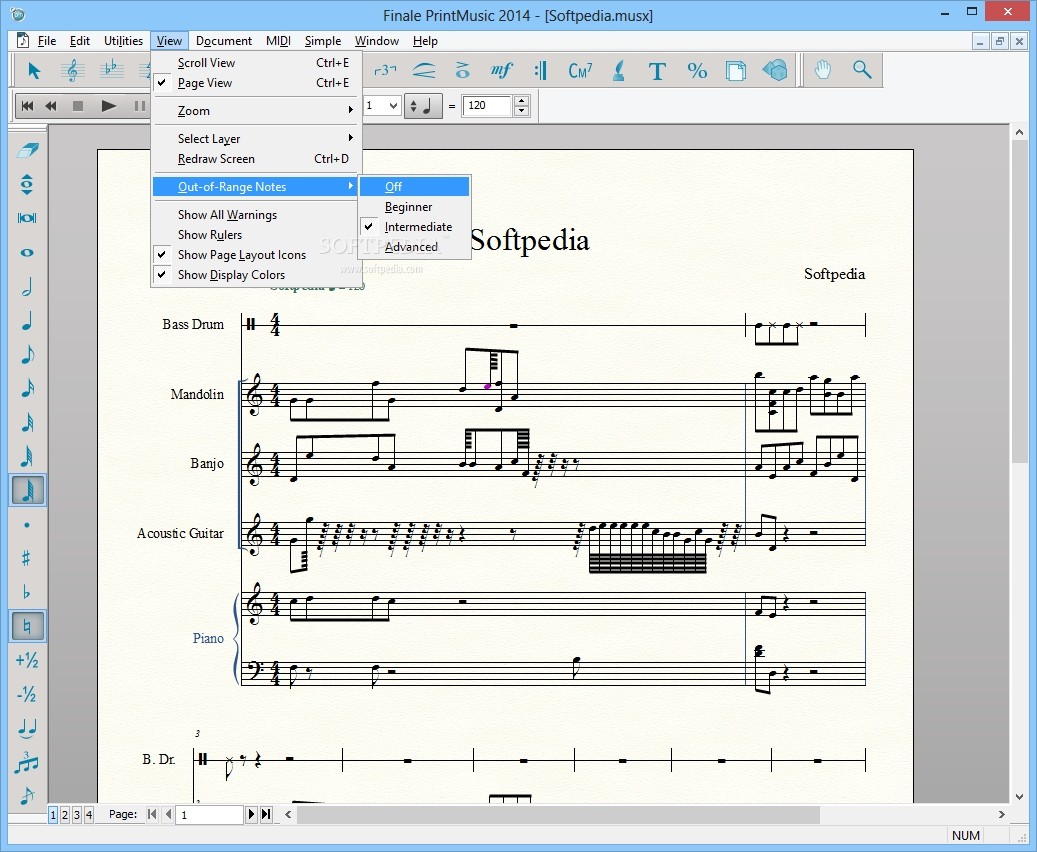Select the sharp accidental

tap(26, 558)
